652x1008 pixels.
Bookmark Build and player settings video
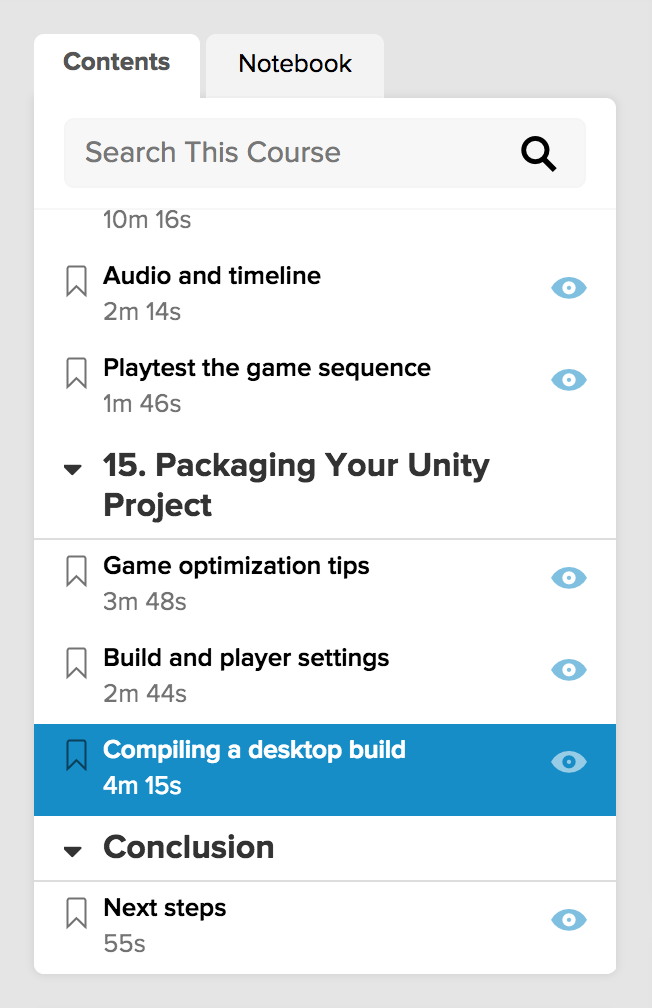click(77, 663)
